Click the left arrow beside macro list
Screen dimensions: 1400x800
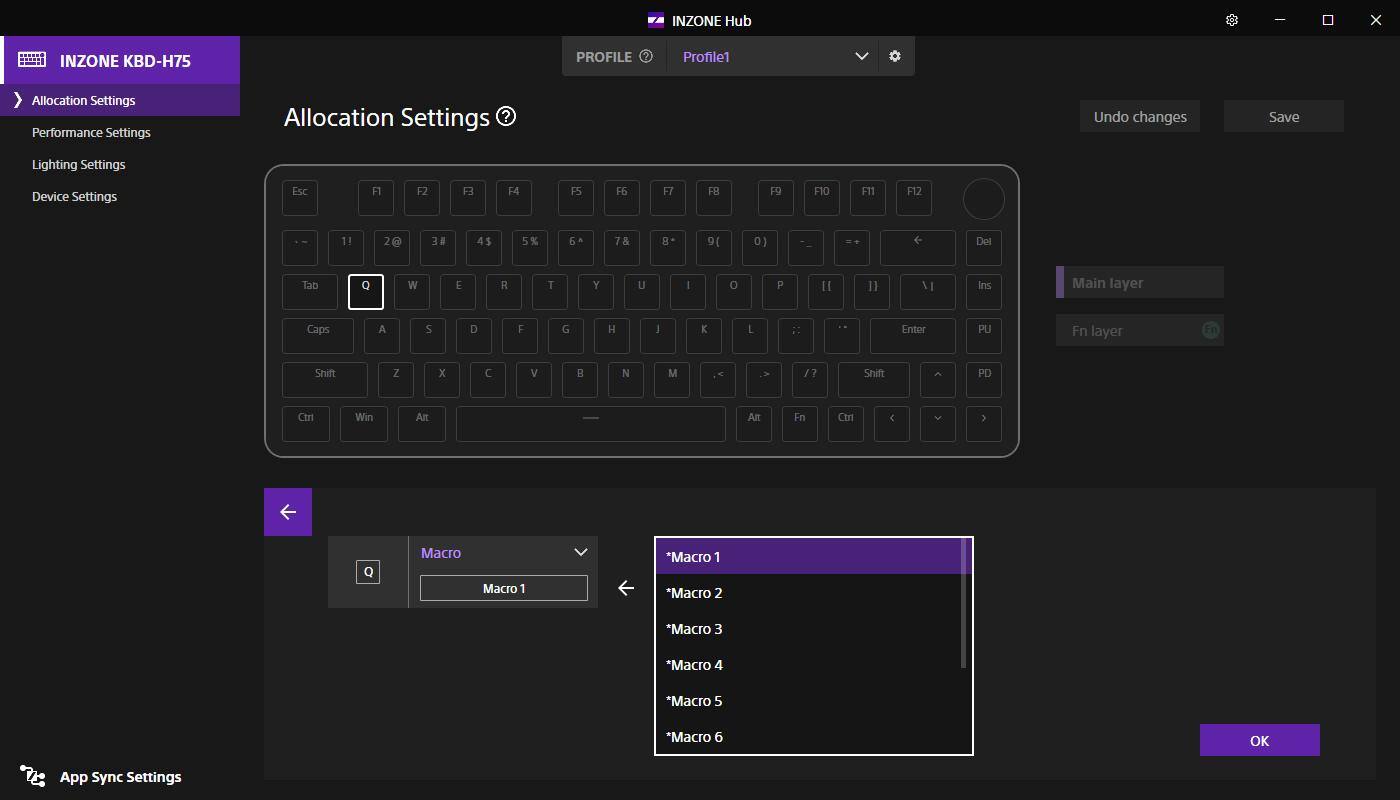[x=626, y=588]
